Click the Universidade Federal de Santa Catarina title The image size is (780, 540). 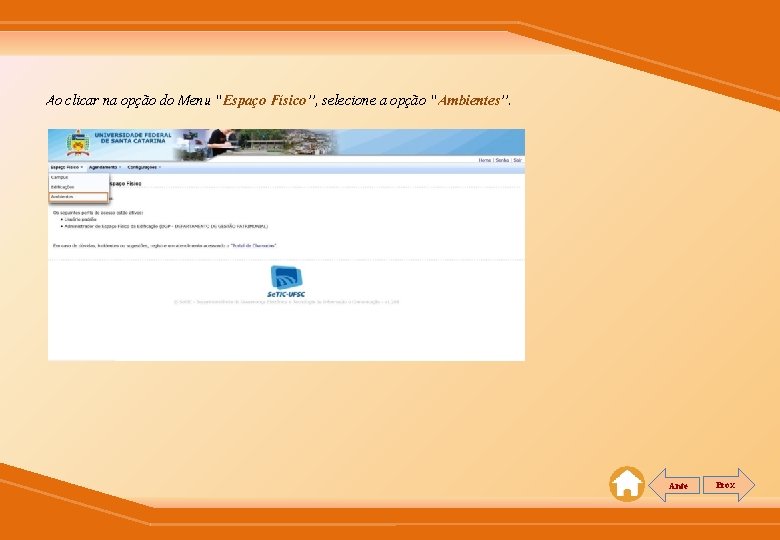[133, 138]
